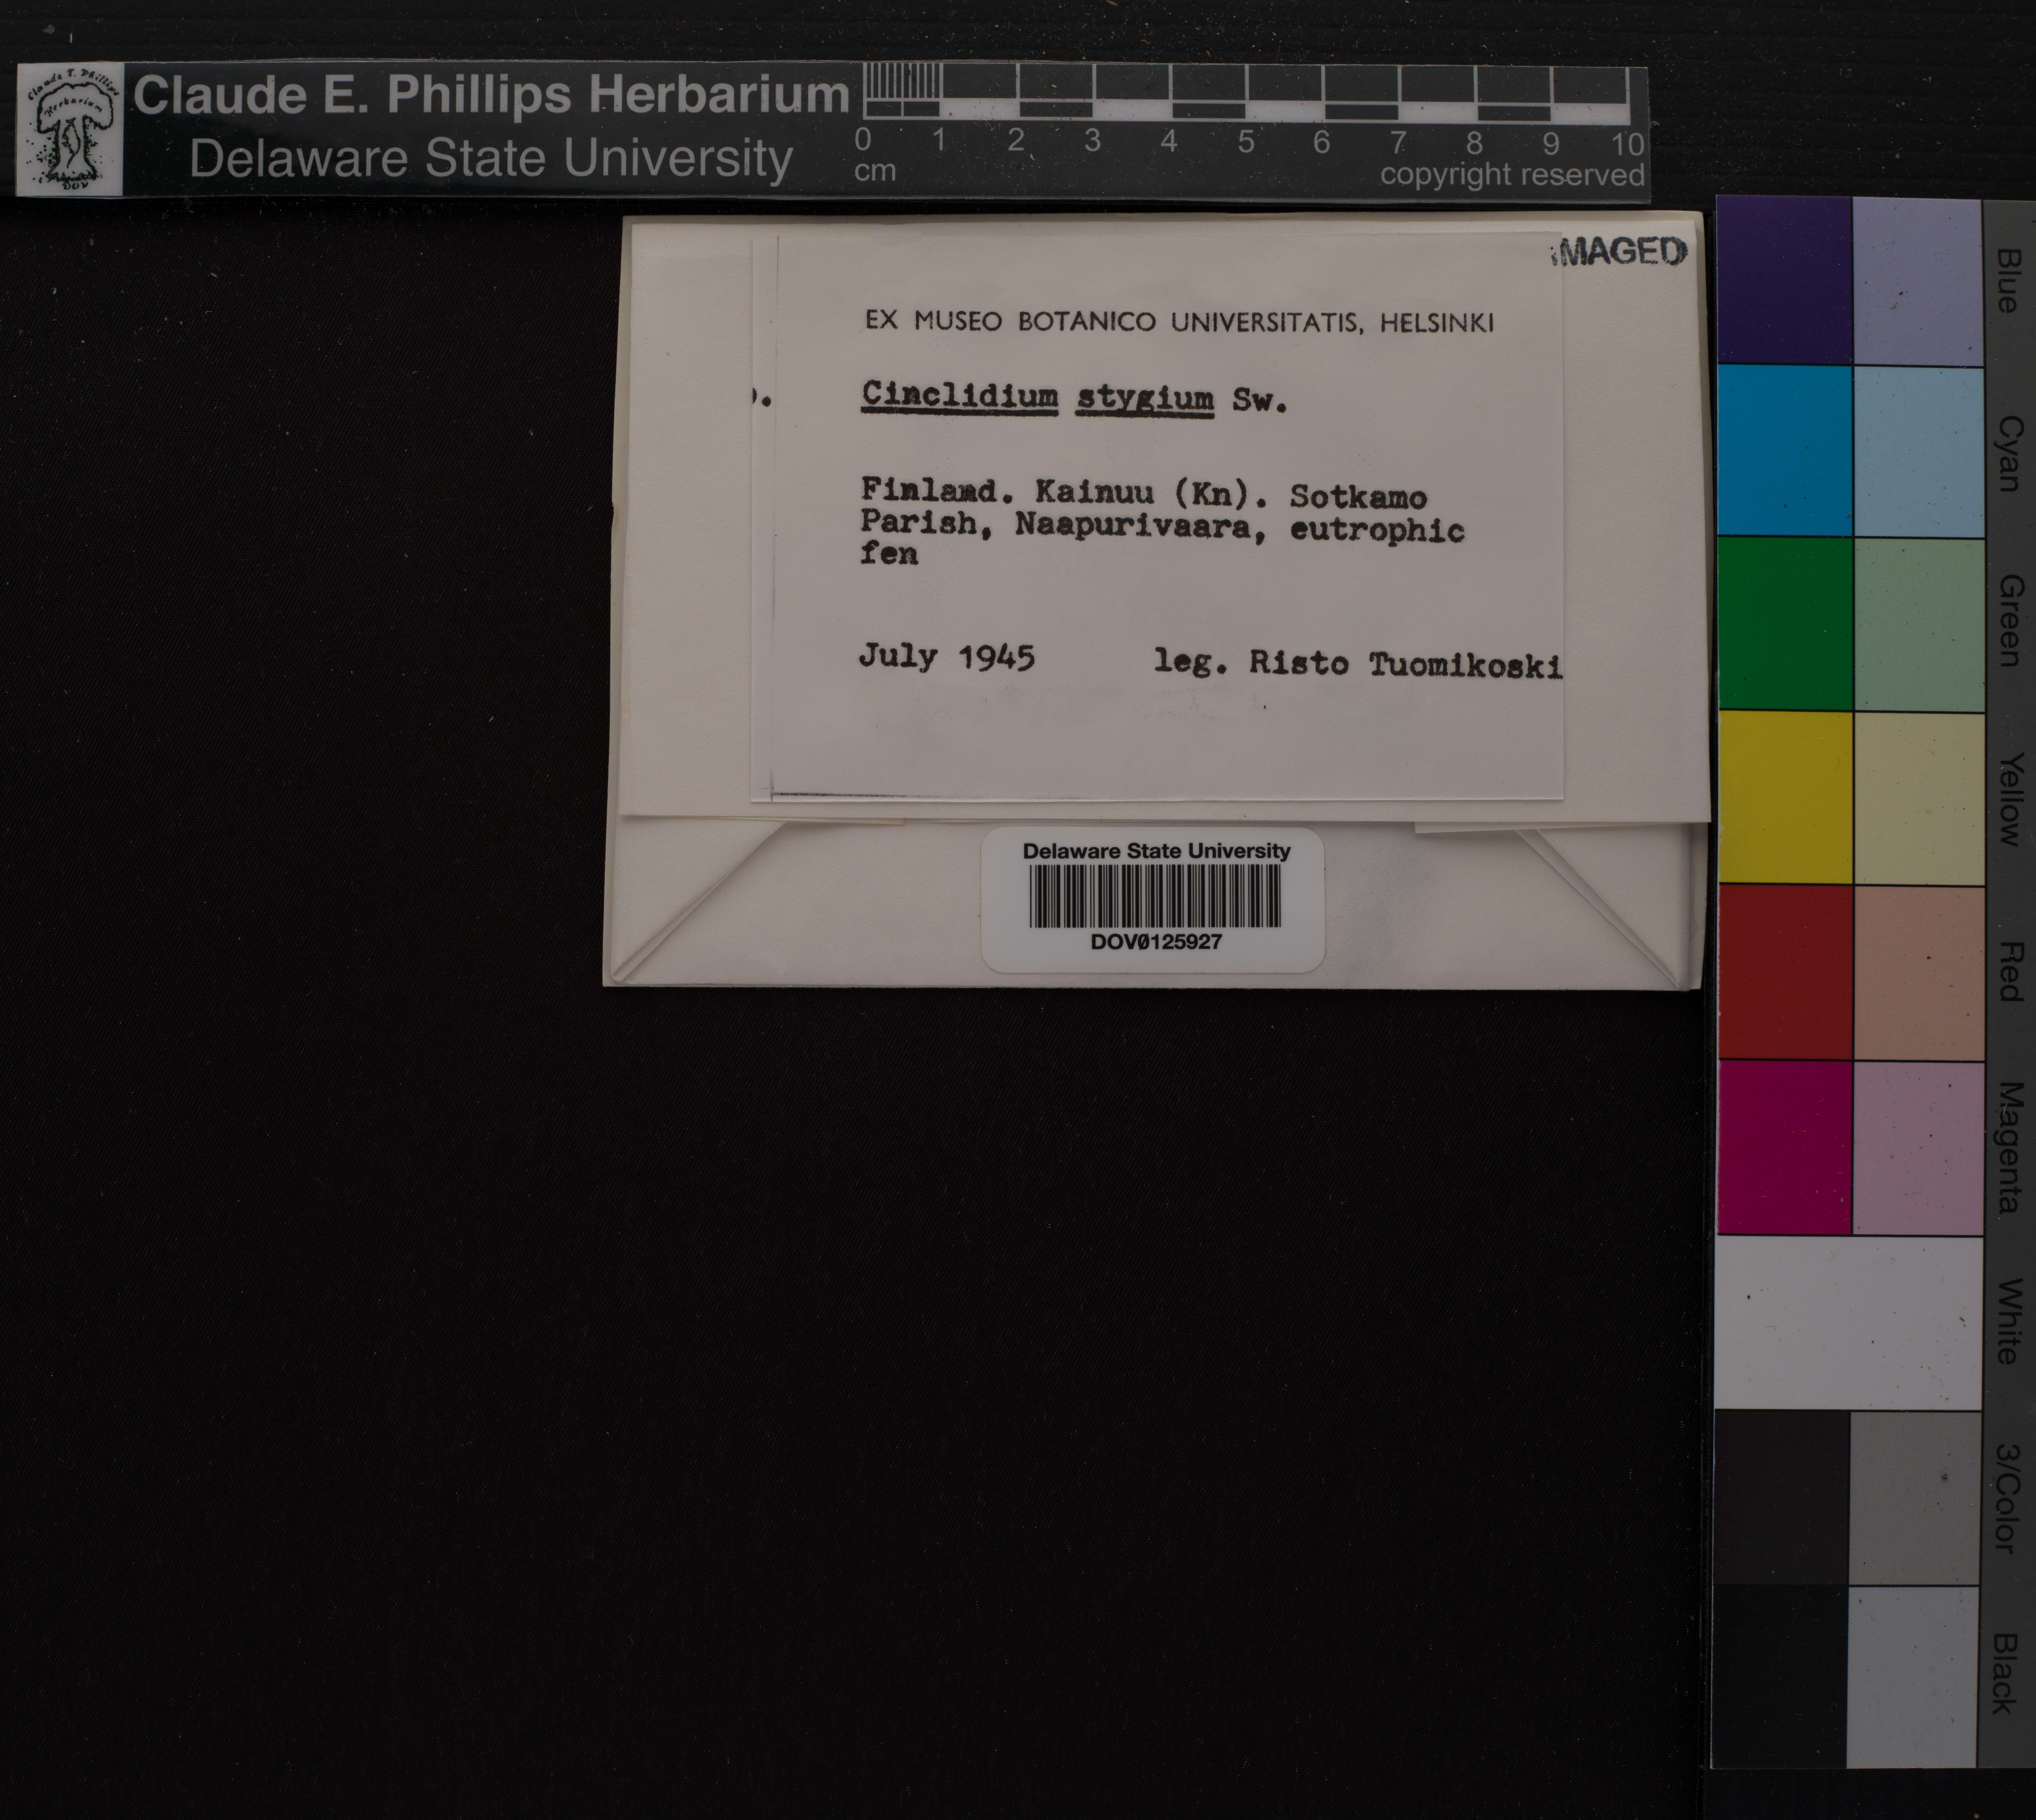Click the DOV0125927 barcode number
This screenshot has height=1820, width=2036.
pos(1156,942)
